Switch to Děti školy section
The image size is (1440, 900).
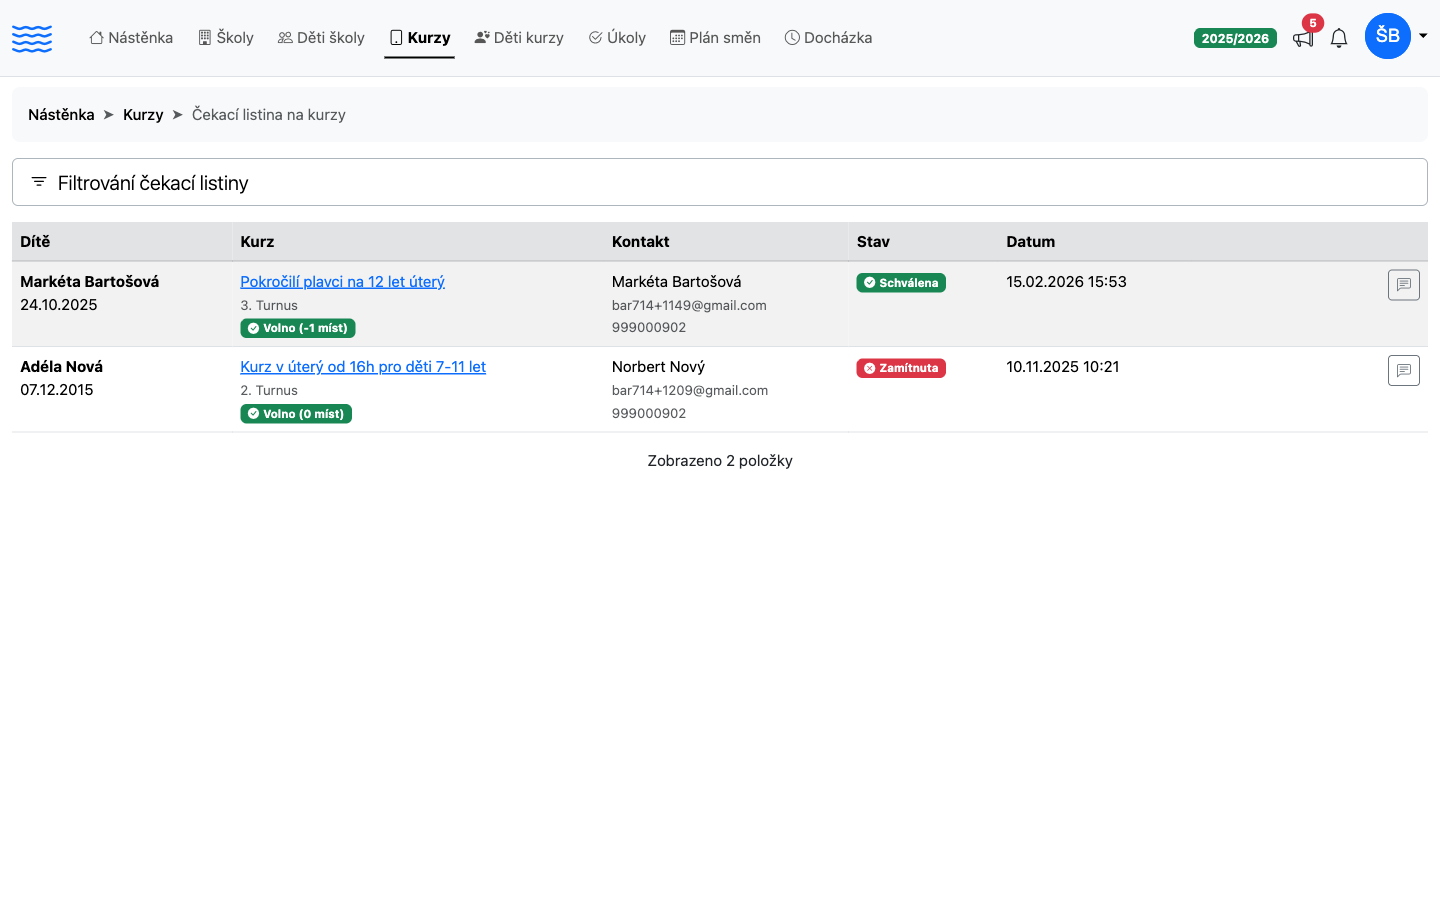tap(321, 38)
